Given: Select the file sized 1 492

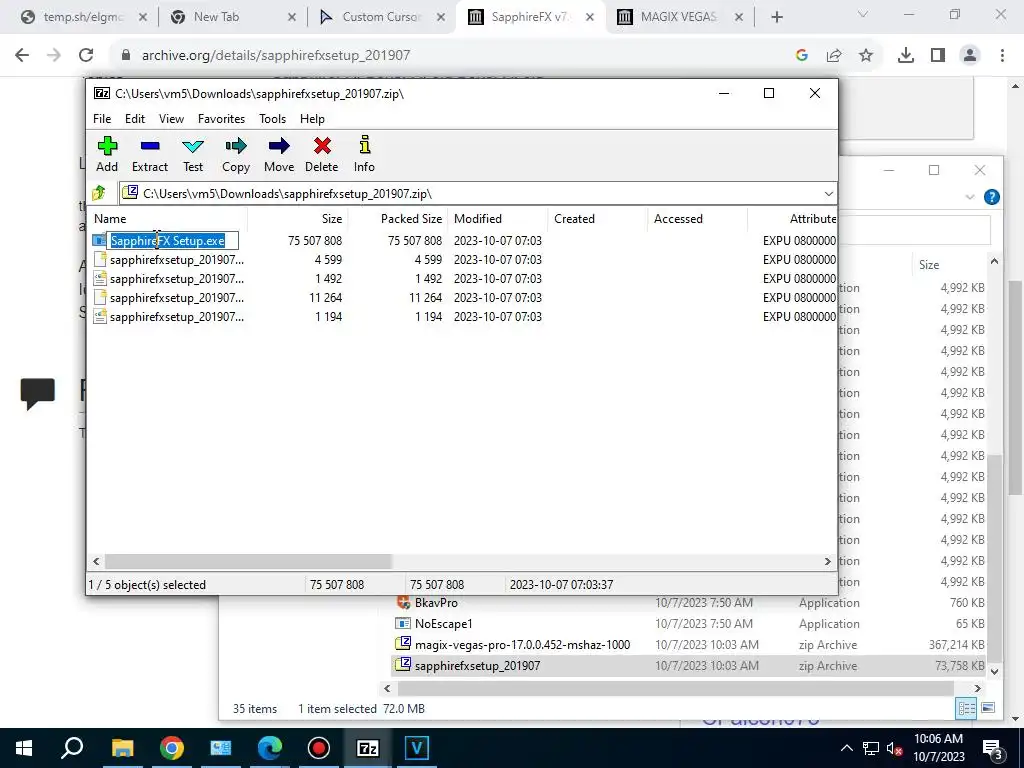Looking at the screenshot, I should [x=176, y=279].
